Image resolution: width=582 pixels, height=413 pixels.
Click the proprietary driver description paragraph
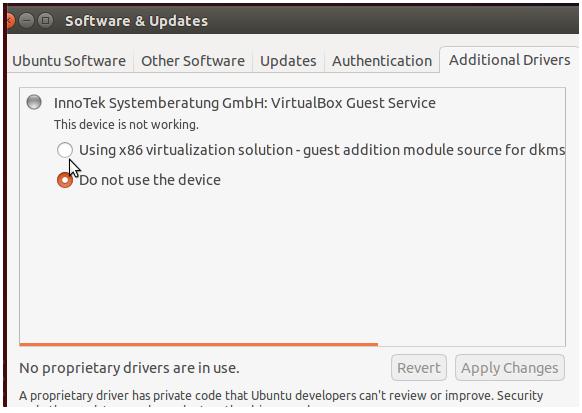point(281,399)
